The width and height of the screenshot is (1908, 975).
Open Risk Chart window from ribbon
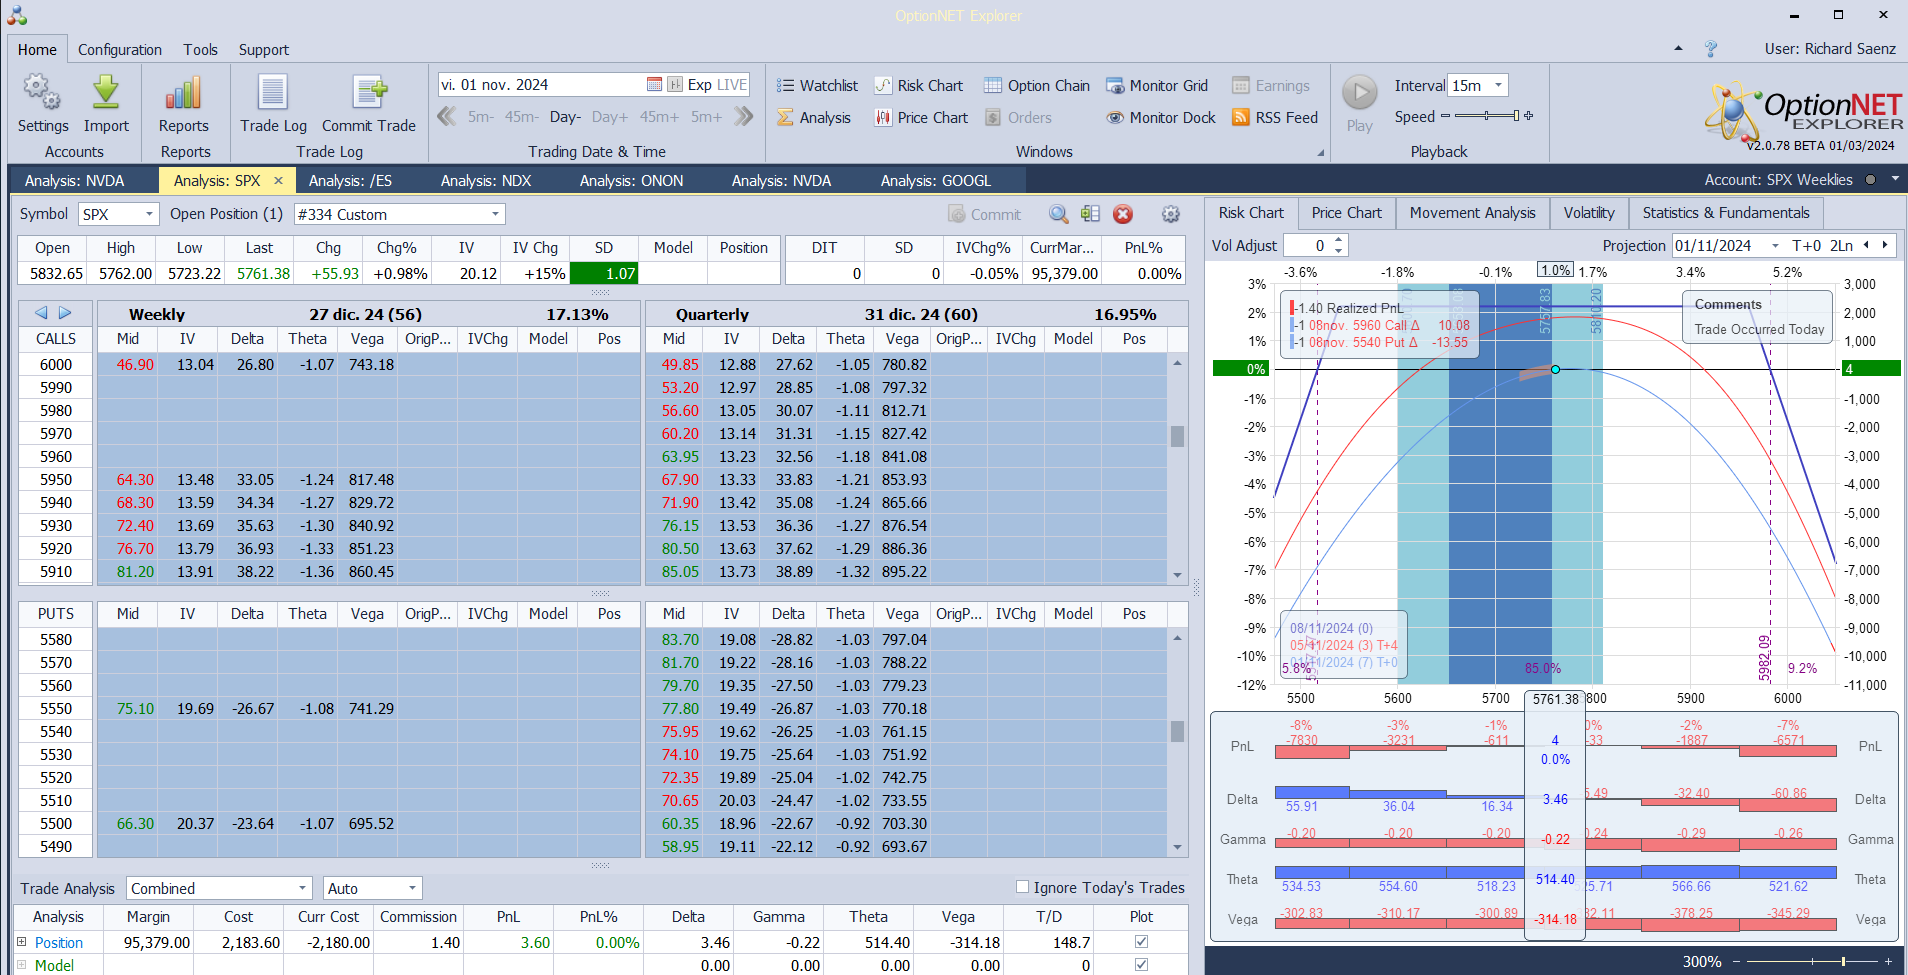click(919, 86)
